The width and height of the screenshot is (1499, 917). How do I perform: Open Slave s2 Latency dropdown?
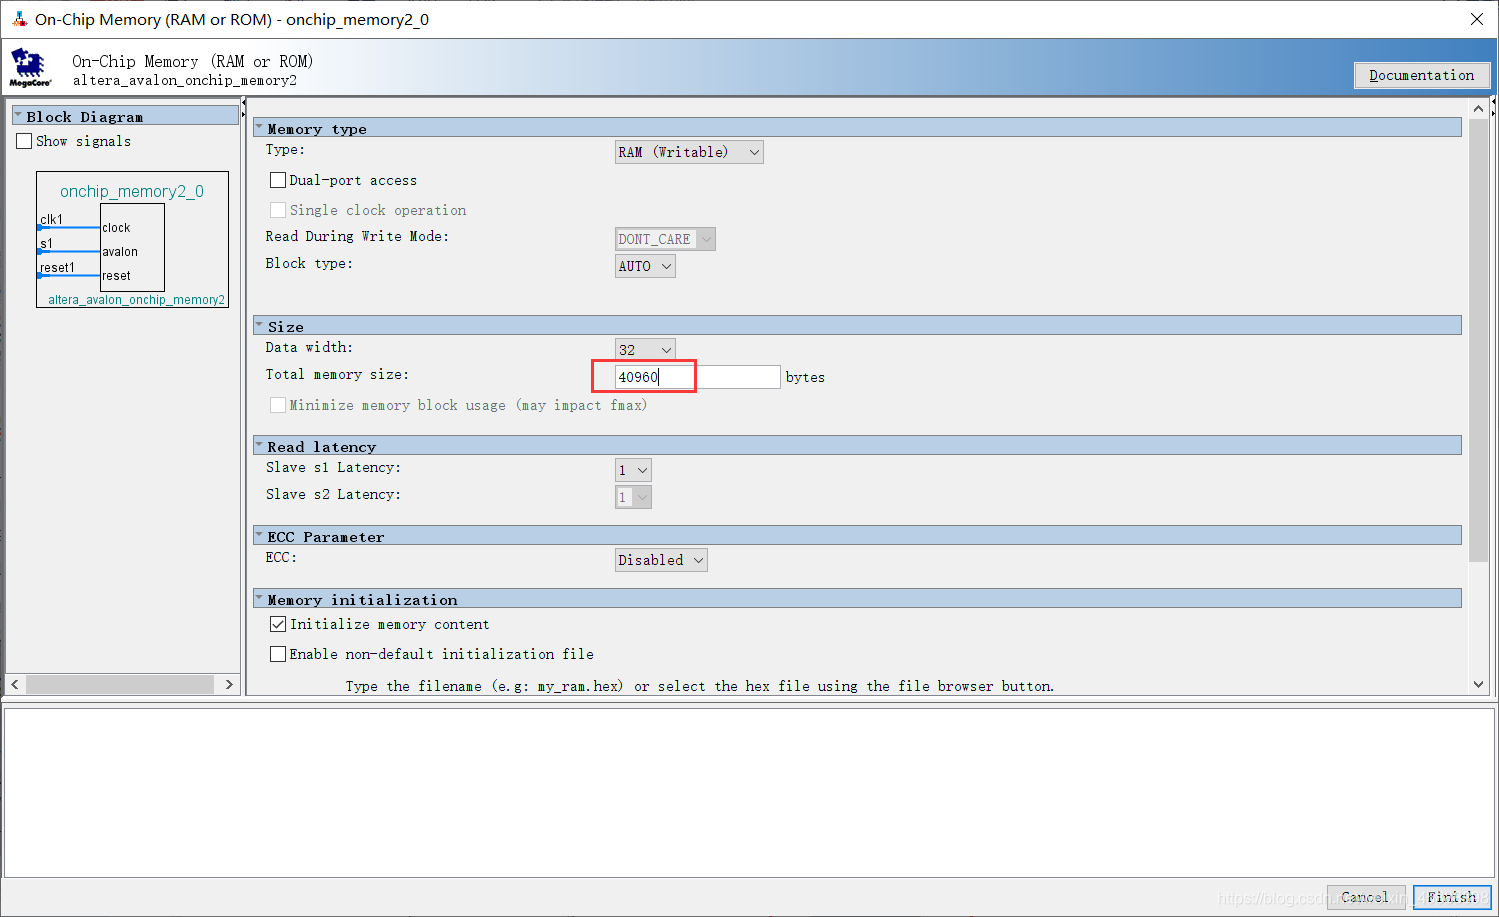coord(633,497)
